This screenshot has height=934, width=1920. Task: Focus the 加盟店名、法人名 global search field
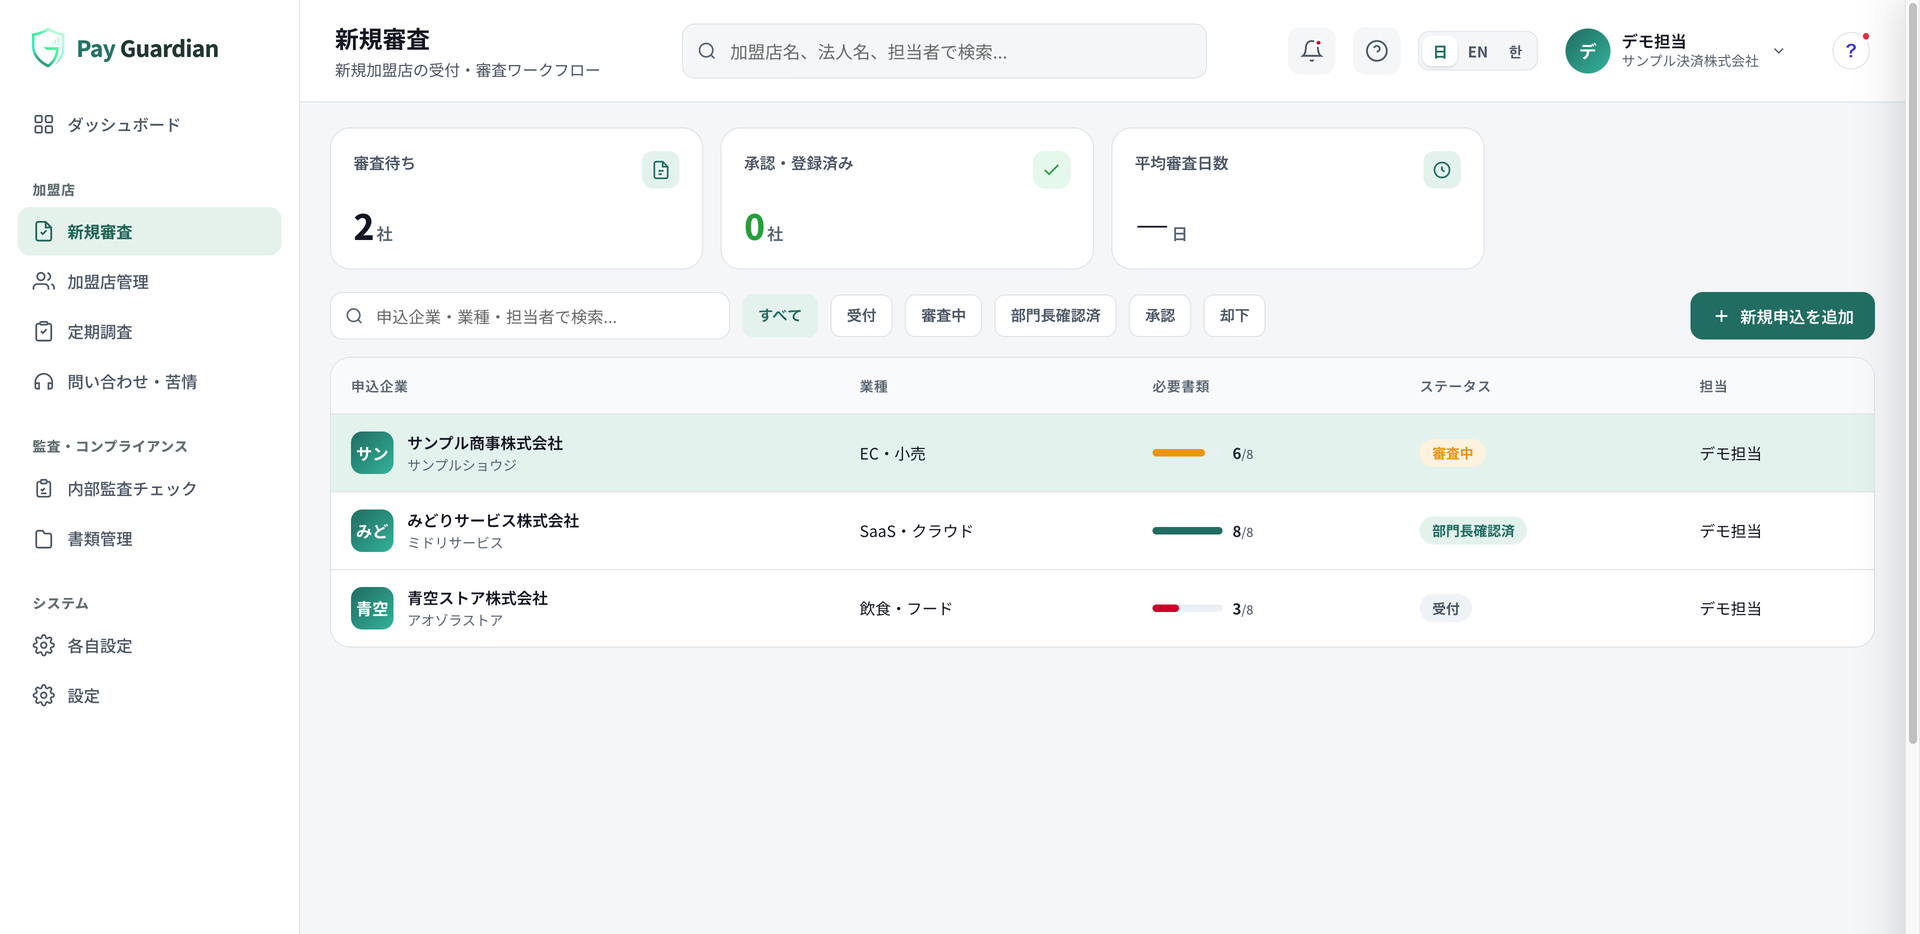click(x=944, y=51)
